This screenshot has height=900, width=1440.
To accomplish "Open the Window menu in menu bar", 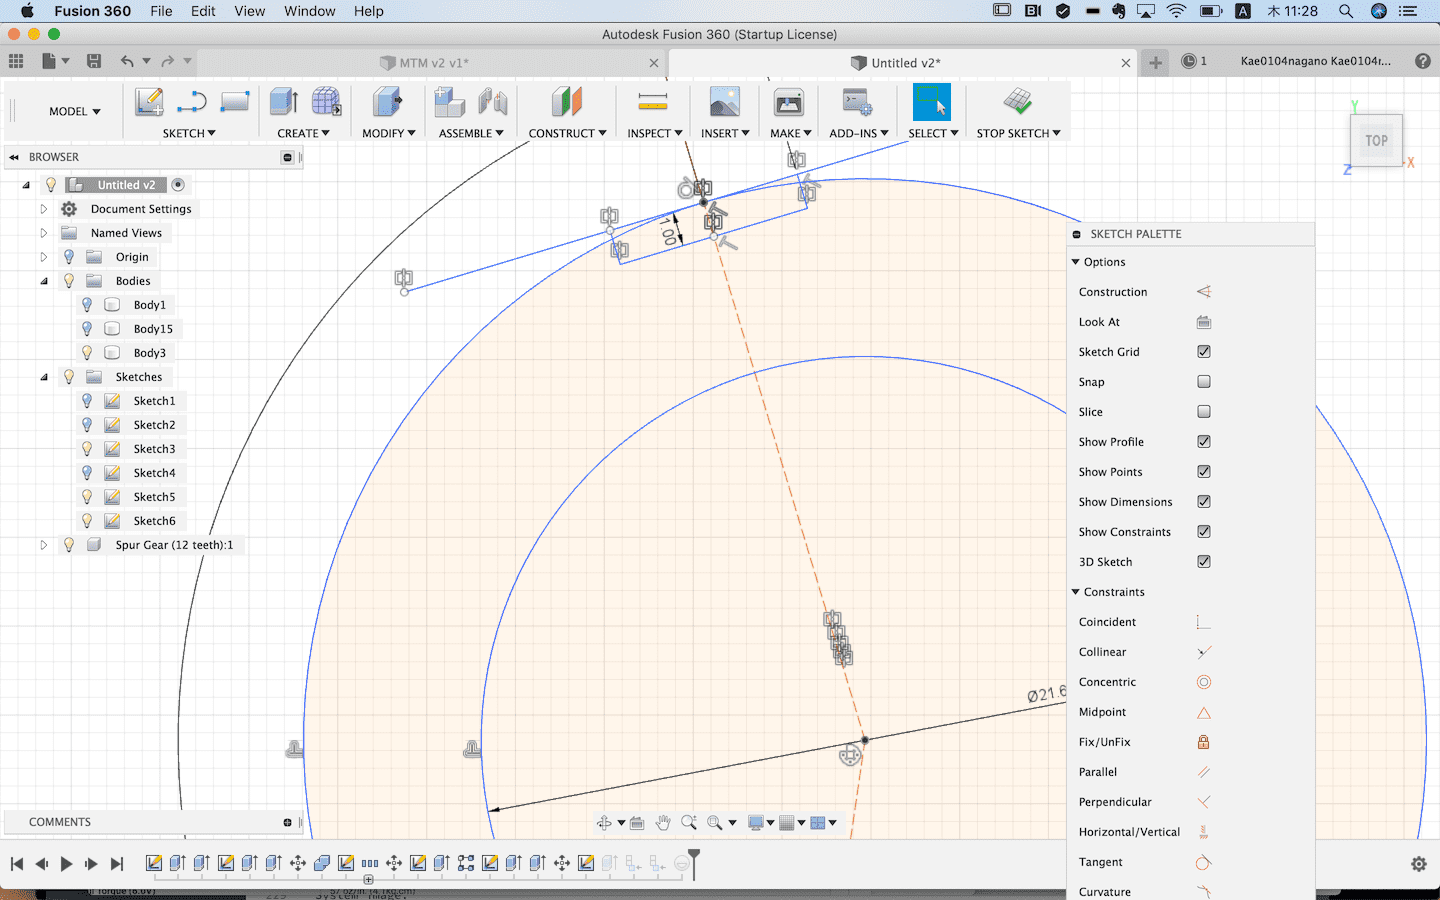I will pos(309,11).
